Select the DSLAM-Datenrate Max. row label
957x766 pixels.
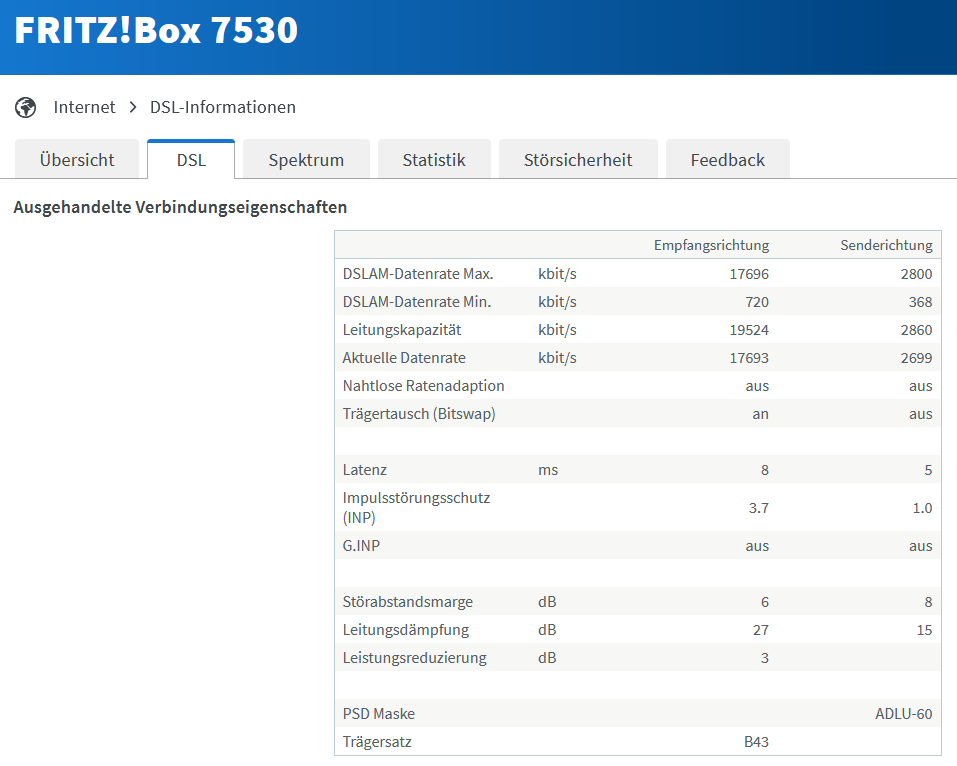tap(418, 273)
